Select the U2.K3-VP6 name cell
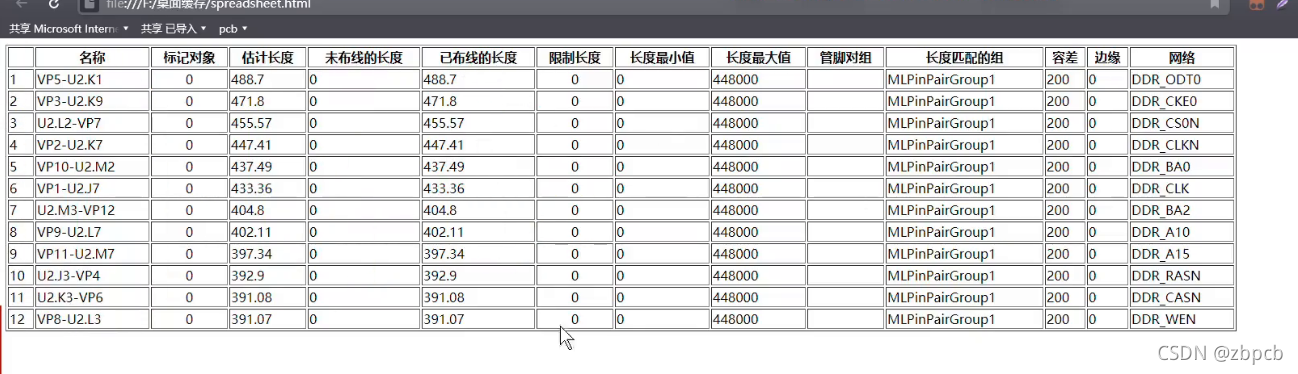Viewport: 1298px width, 374px height. [92, 297]
